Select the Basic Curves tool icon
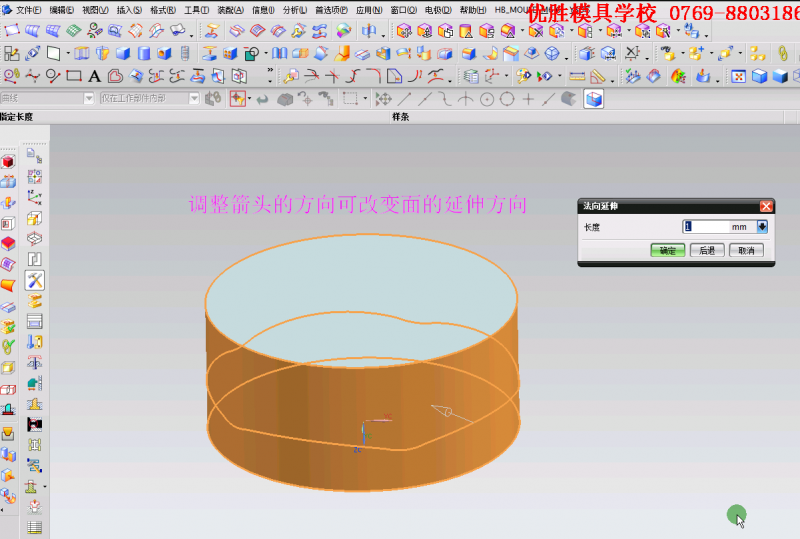The height and width of the screenshot is (539, 800). point(53,77)
